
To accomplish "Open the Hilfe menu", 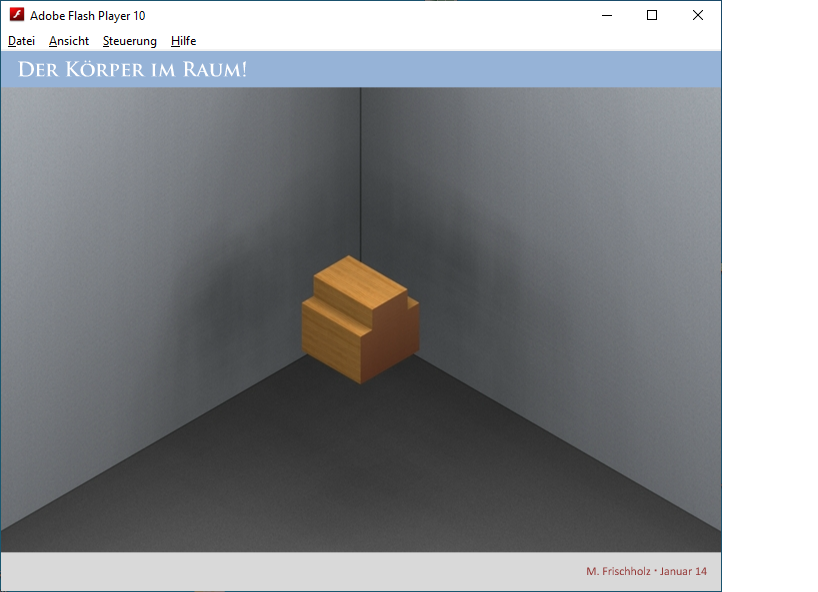I will [183, 41].
